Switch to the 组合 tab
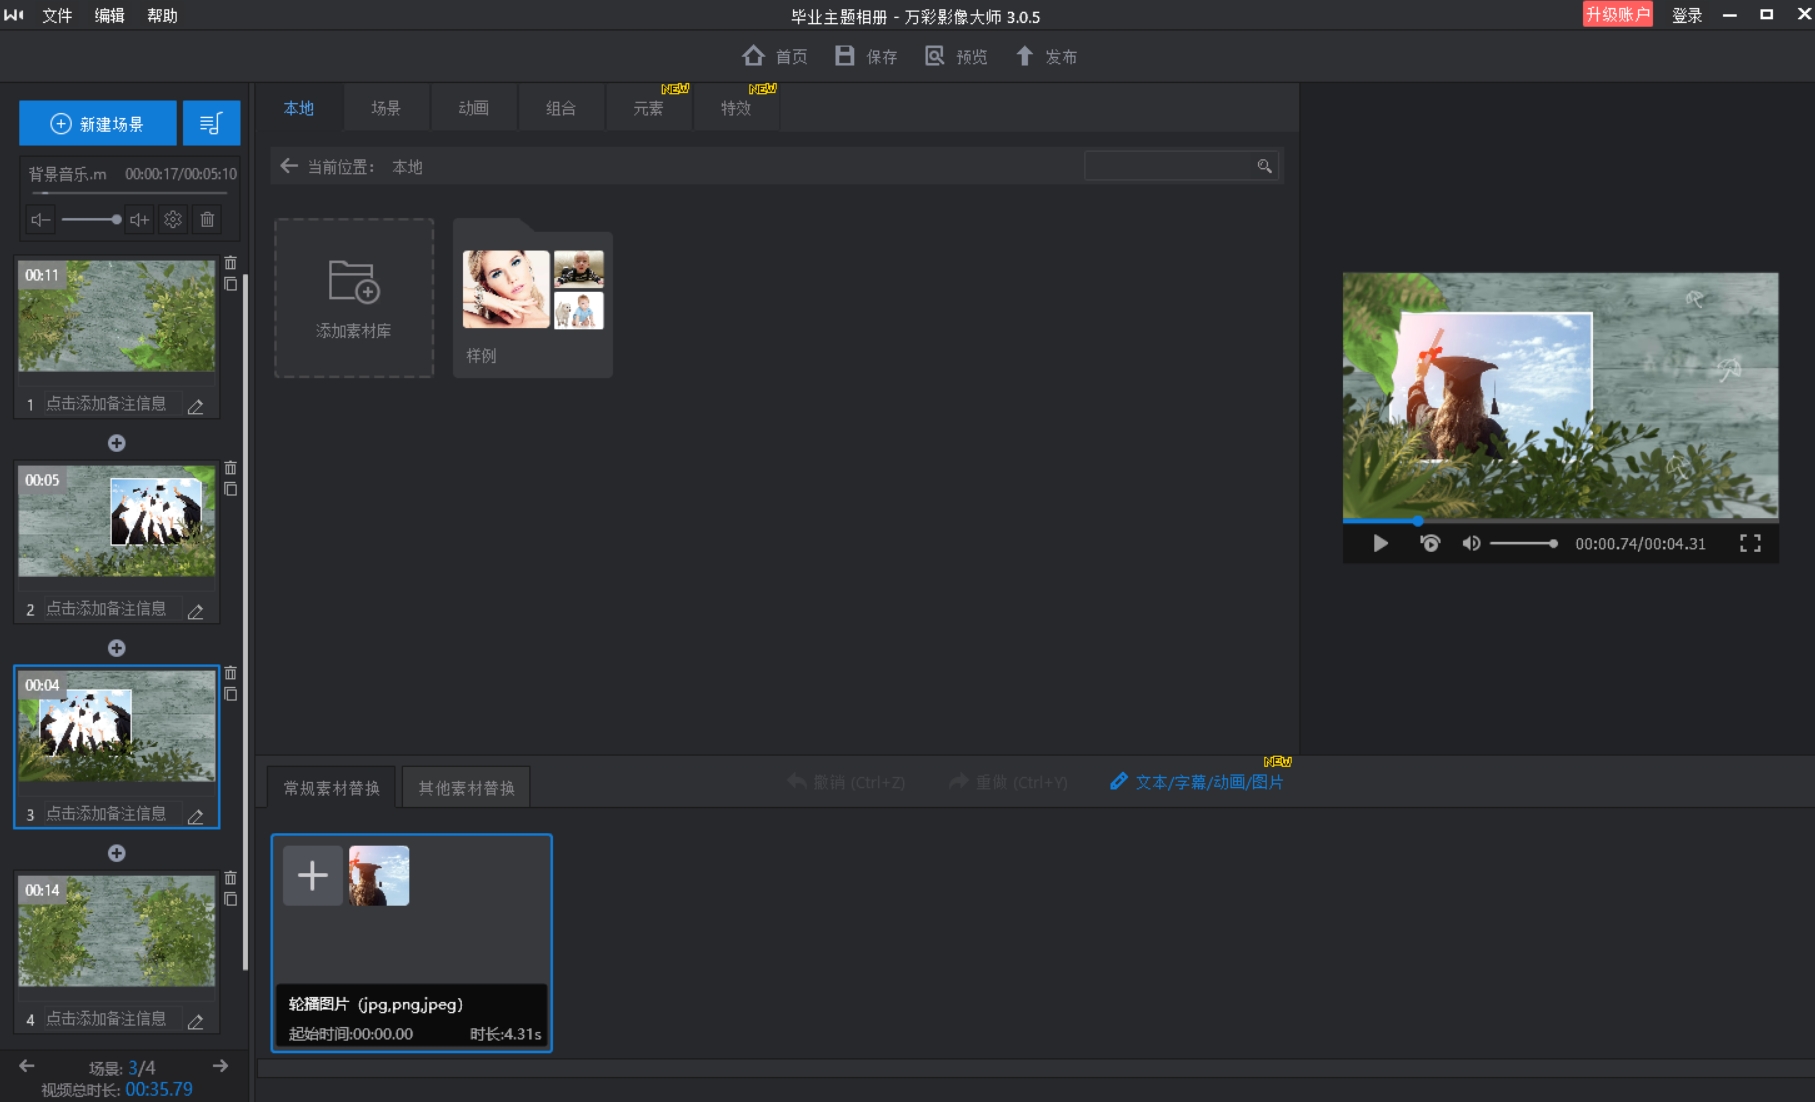The height and width of the screenshot is (1102, 1815). tap(561, 108)
